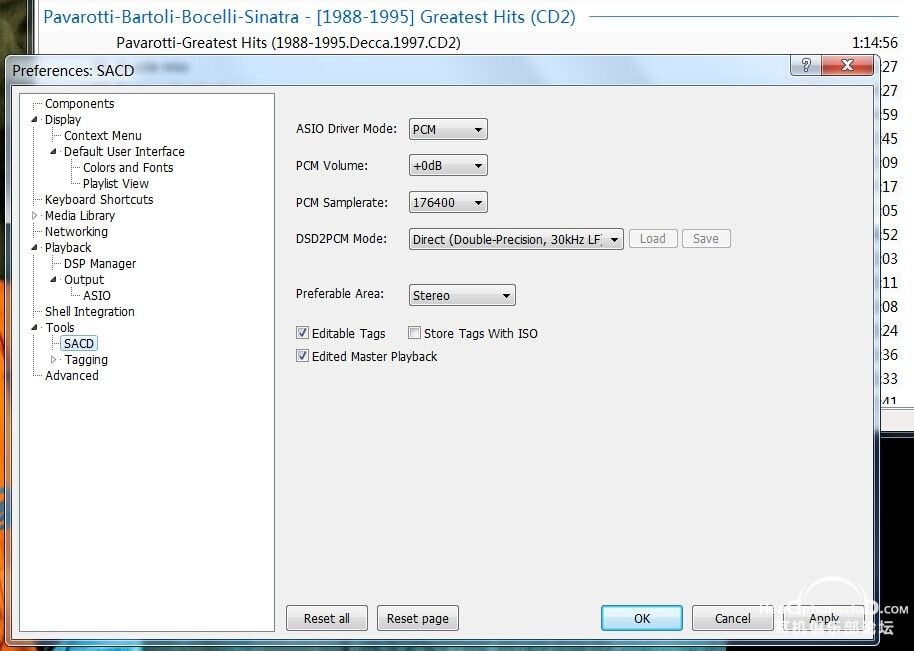Expand the Media Library node
Image resolution: width=914 pixels, height=651 pixels.
[x=34, y=216]
